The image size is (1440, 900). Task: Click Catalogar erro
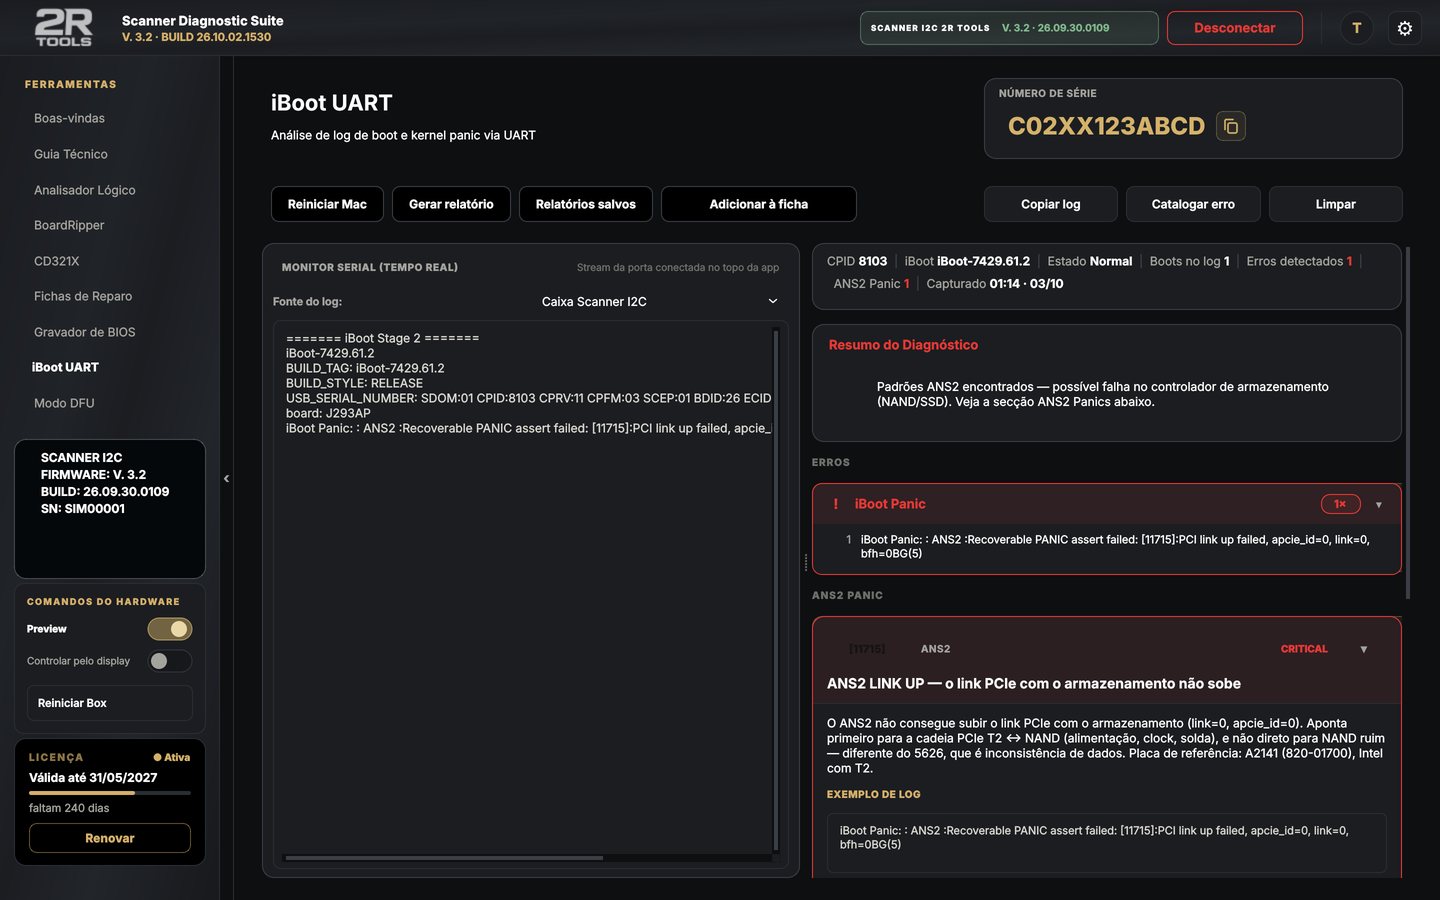[1193, 204]
